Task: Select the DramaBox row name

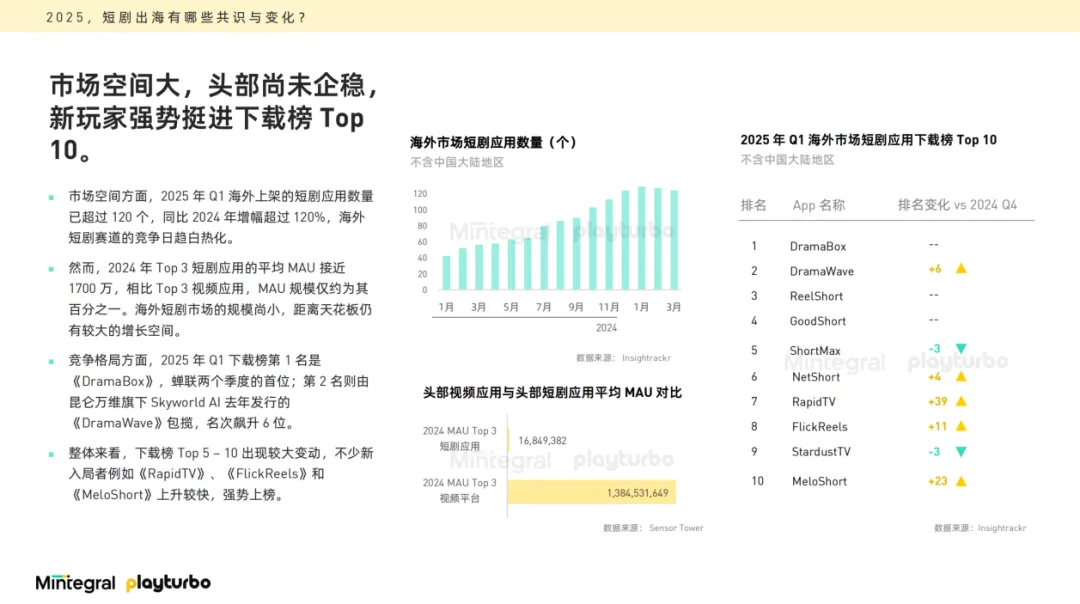Action: point(818,247)
